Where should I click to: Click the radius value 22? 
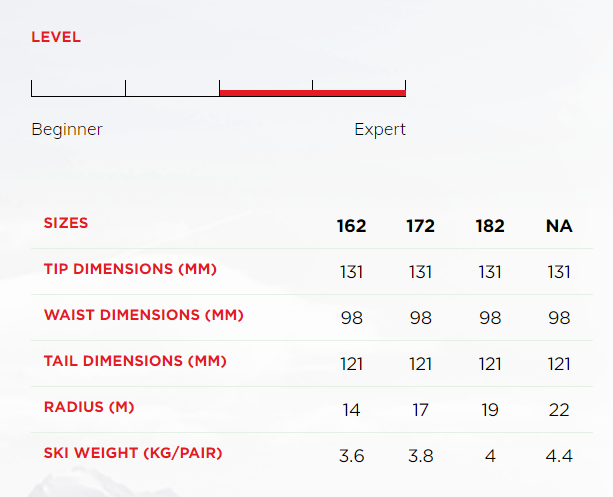coord(559,410)
